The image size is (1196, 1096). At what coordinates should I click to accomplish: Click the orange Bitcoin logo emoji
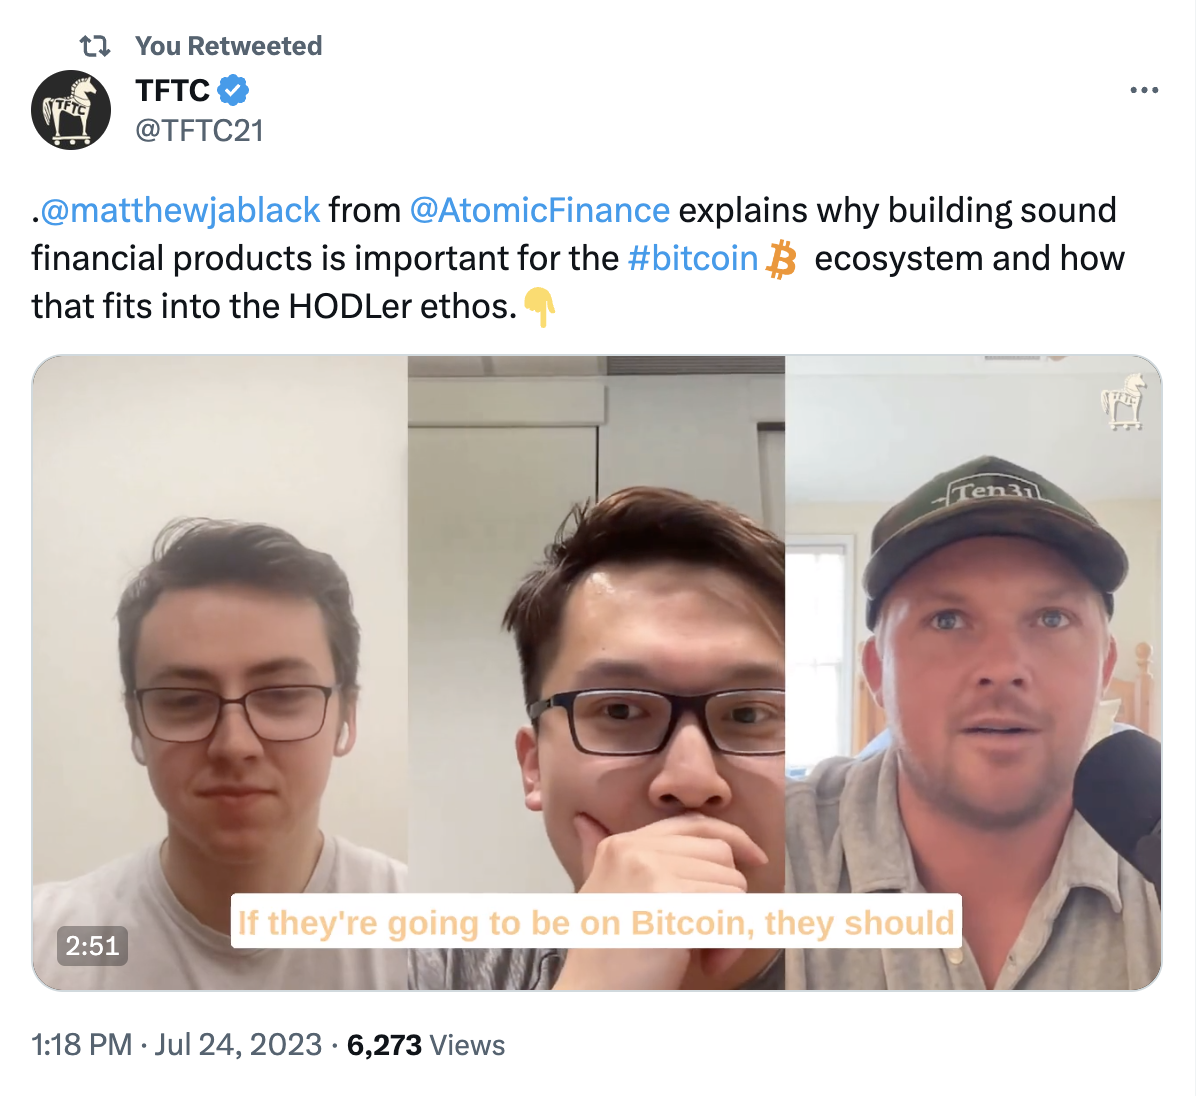781,260
